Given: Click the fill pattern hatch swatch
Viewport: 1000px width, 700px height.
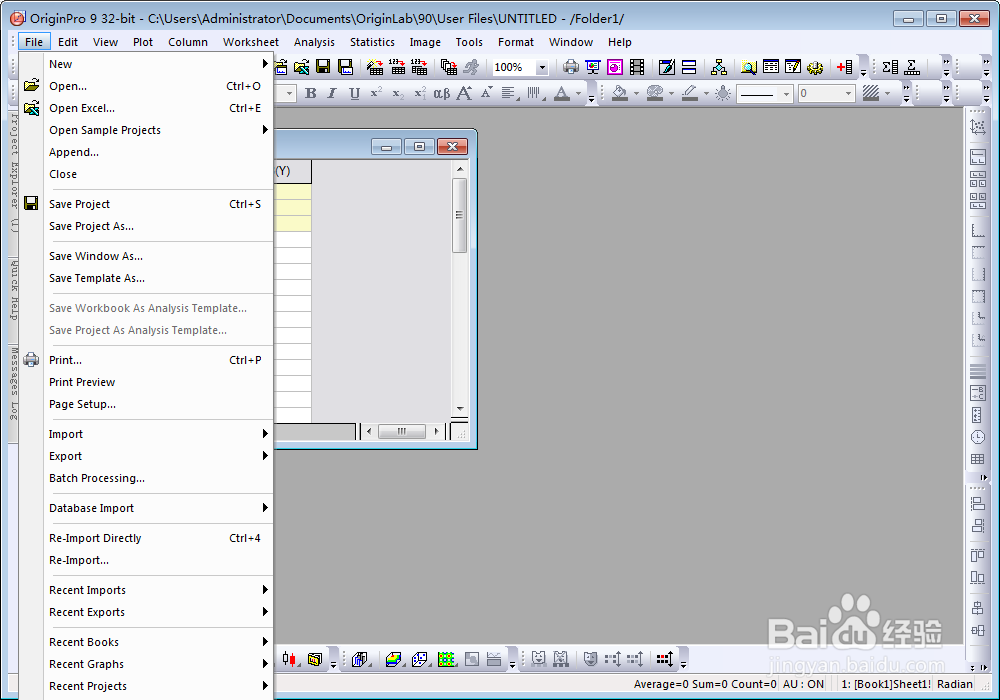Looking at the screenshot, I should (x=871, y=94).
